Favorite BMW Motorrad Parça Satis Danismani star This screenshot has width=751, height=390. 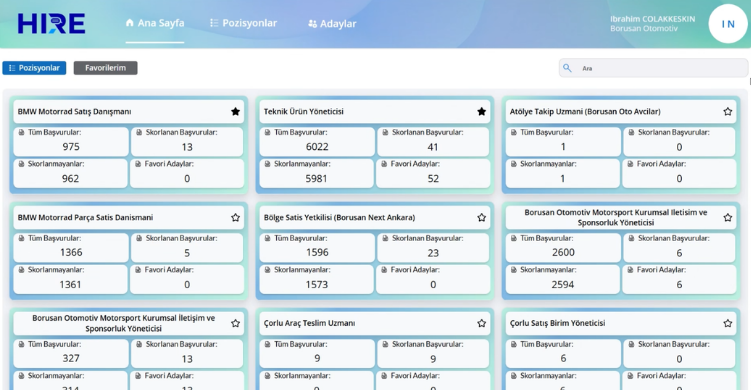pos(235,218)
